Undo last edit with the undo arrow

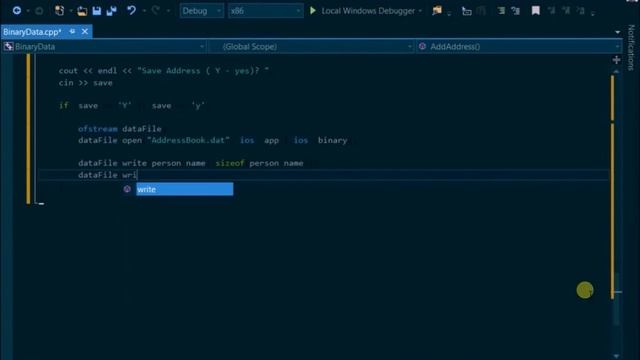point(131,11)
